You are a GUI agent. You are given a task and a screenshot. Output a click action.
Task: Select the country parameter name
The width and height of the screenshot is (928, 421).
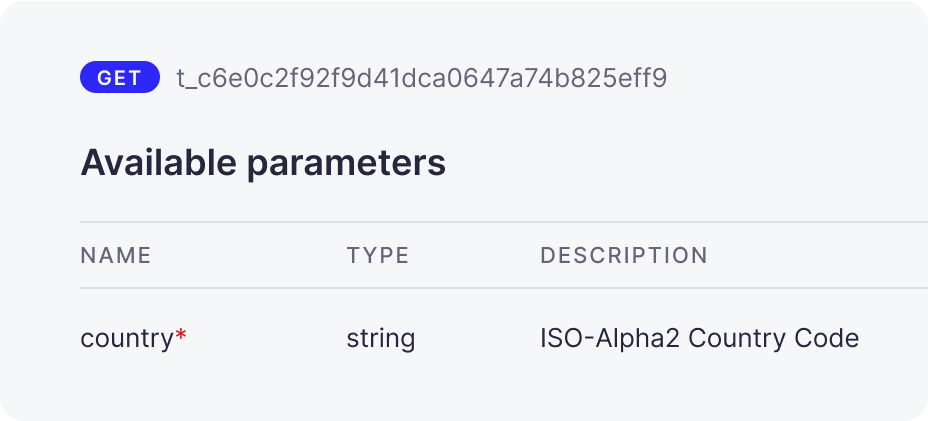(126, 339)
